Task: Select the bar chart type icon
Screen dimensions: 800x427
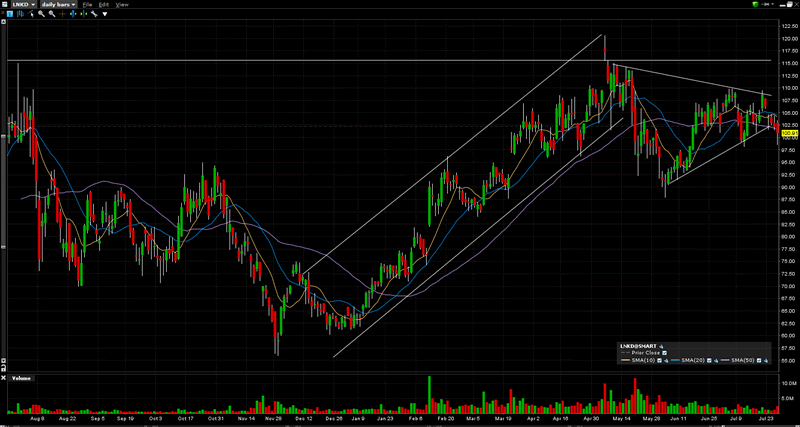Action: (x=20, y=14)
